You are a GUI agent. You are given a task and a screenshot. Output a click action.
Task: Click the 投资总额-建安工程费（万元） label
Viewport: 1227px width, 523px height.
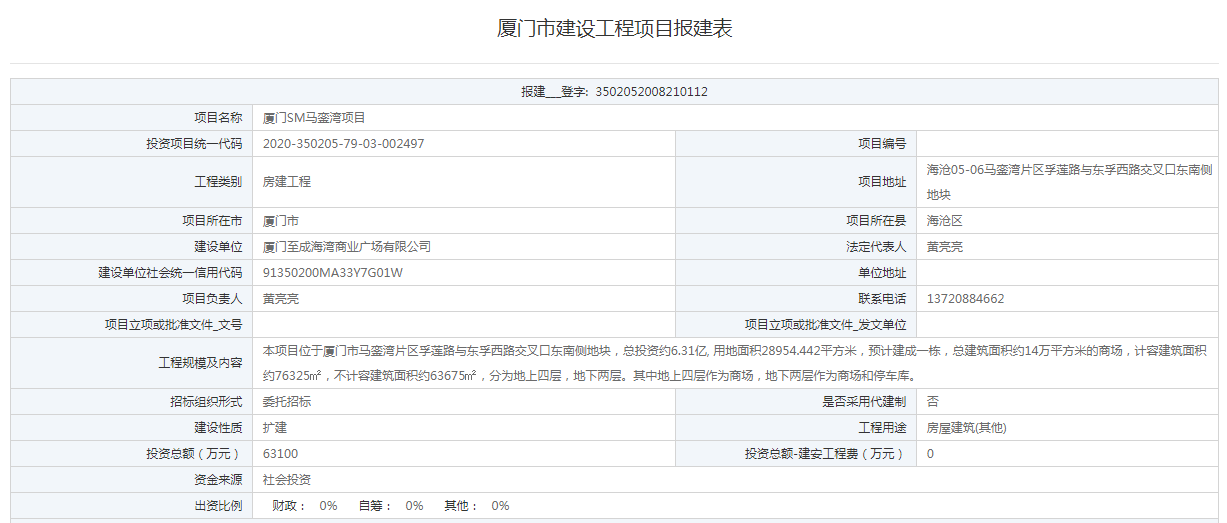coord(826,454)
